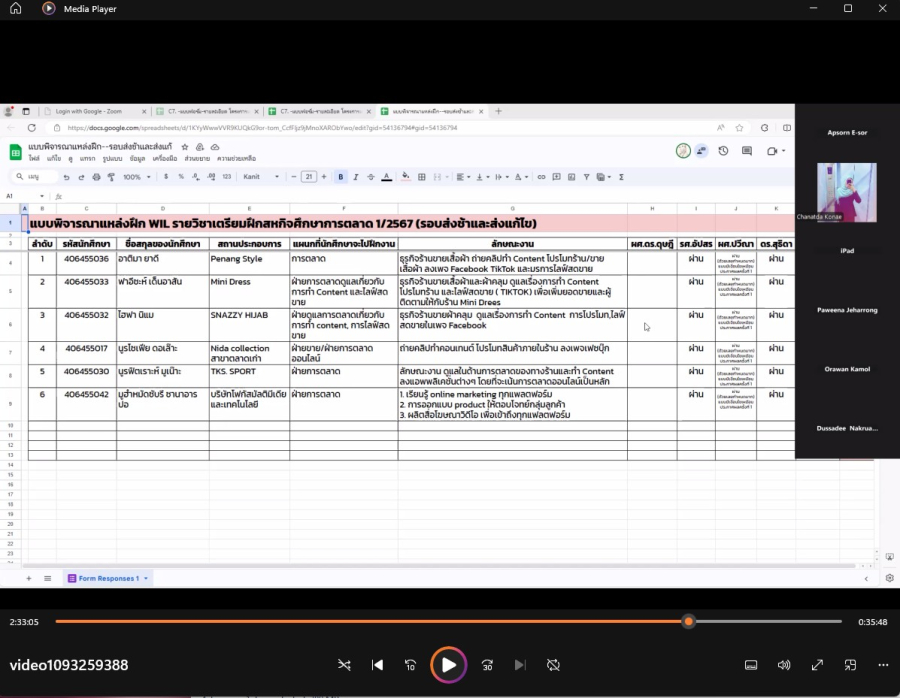Click the volume speaker icon

click(783, 665)
